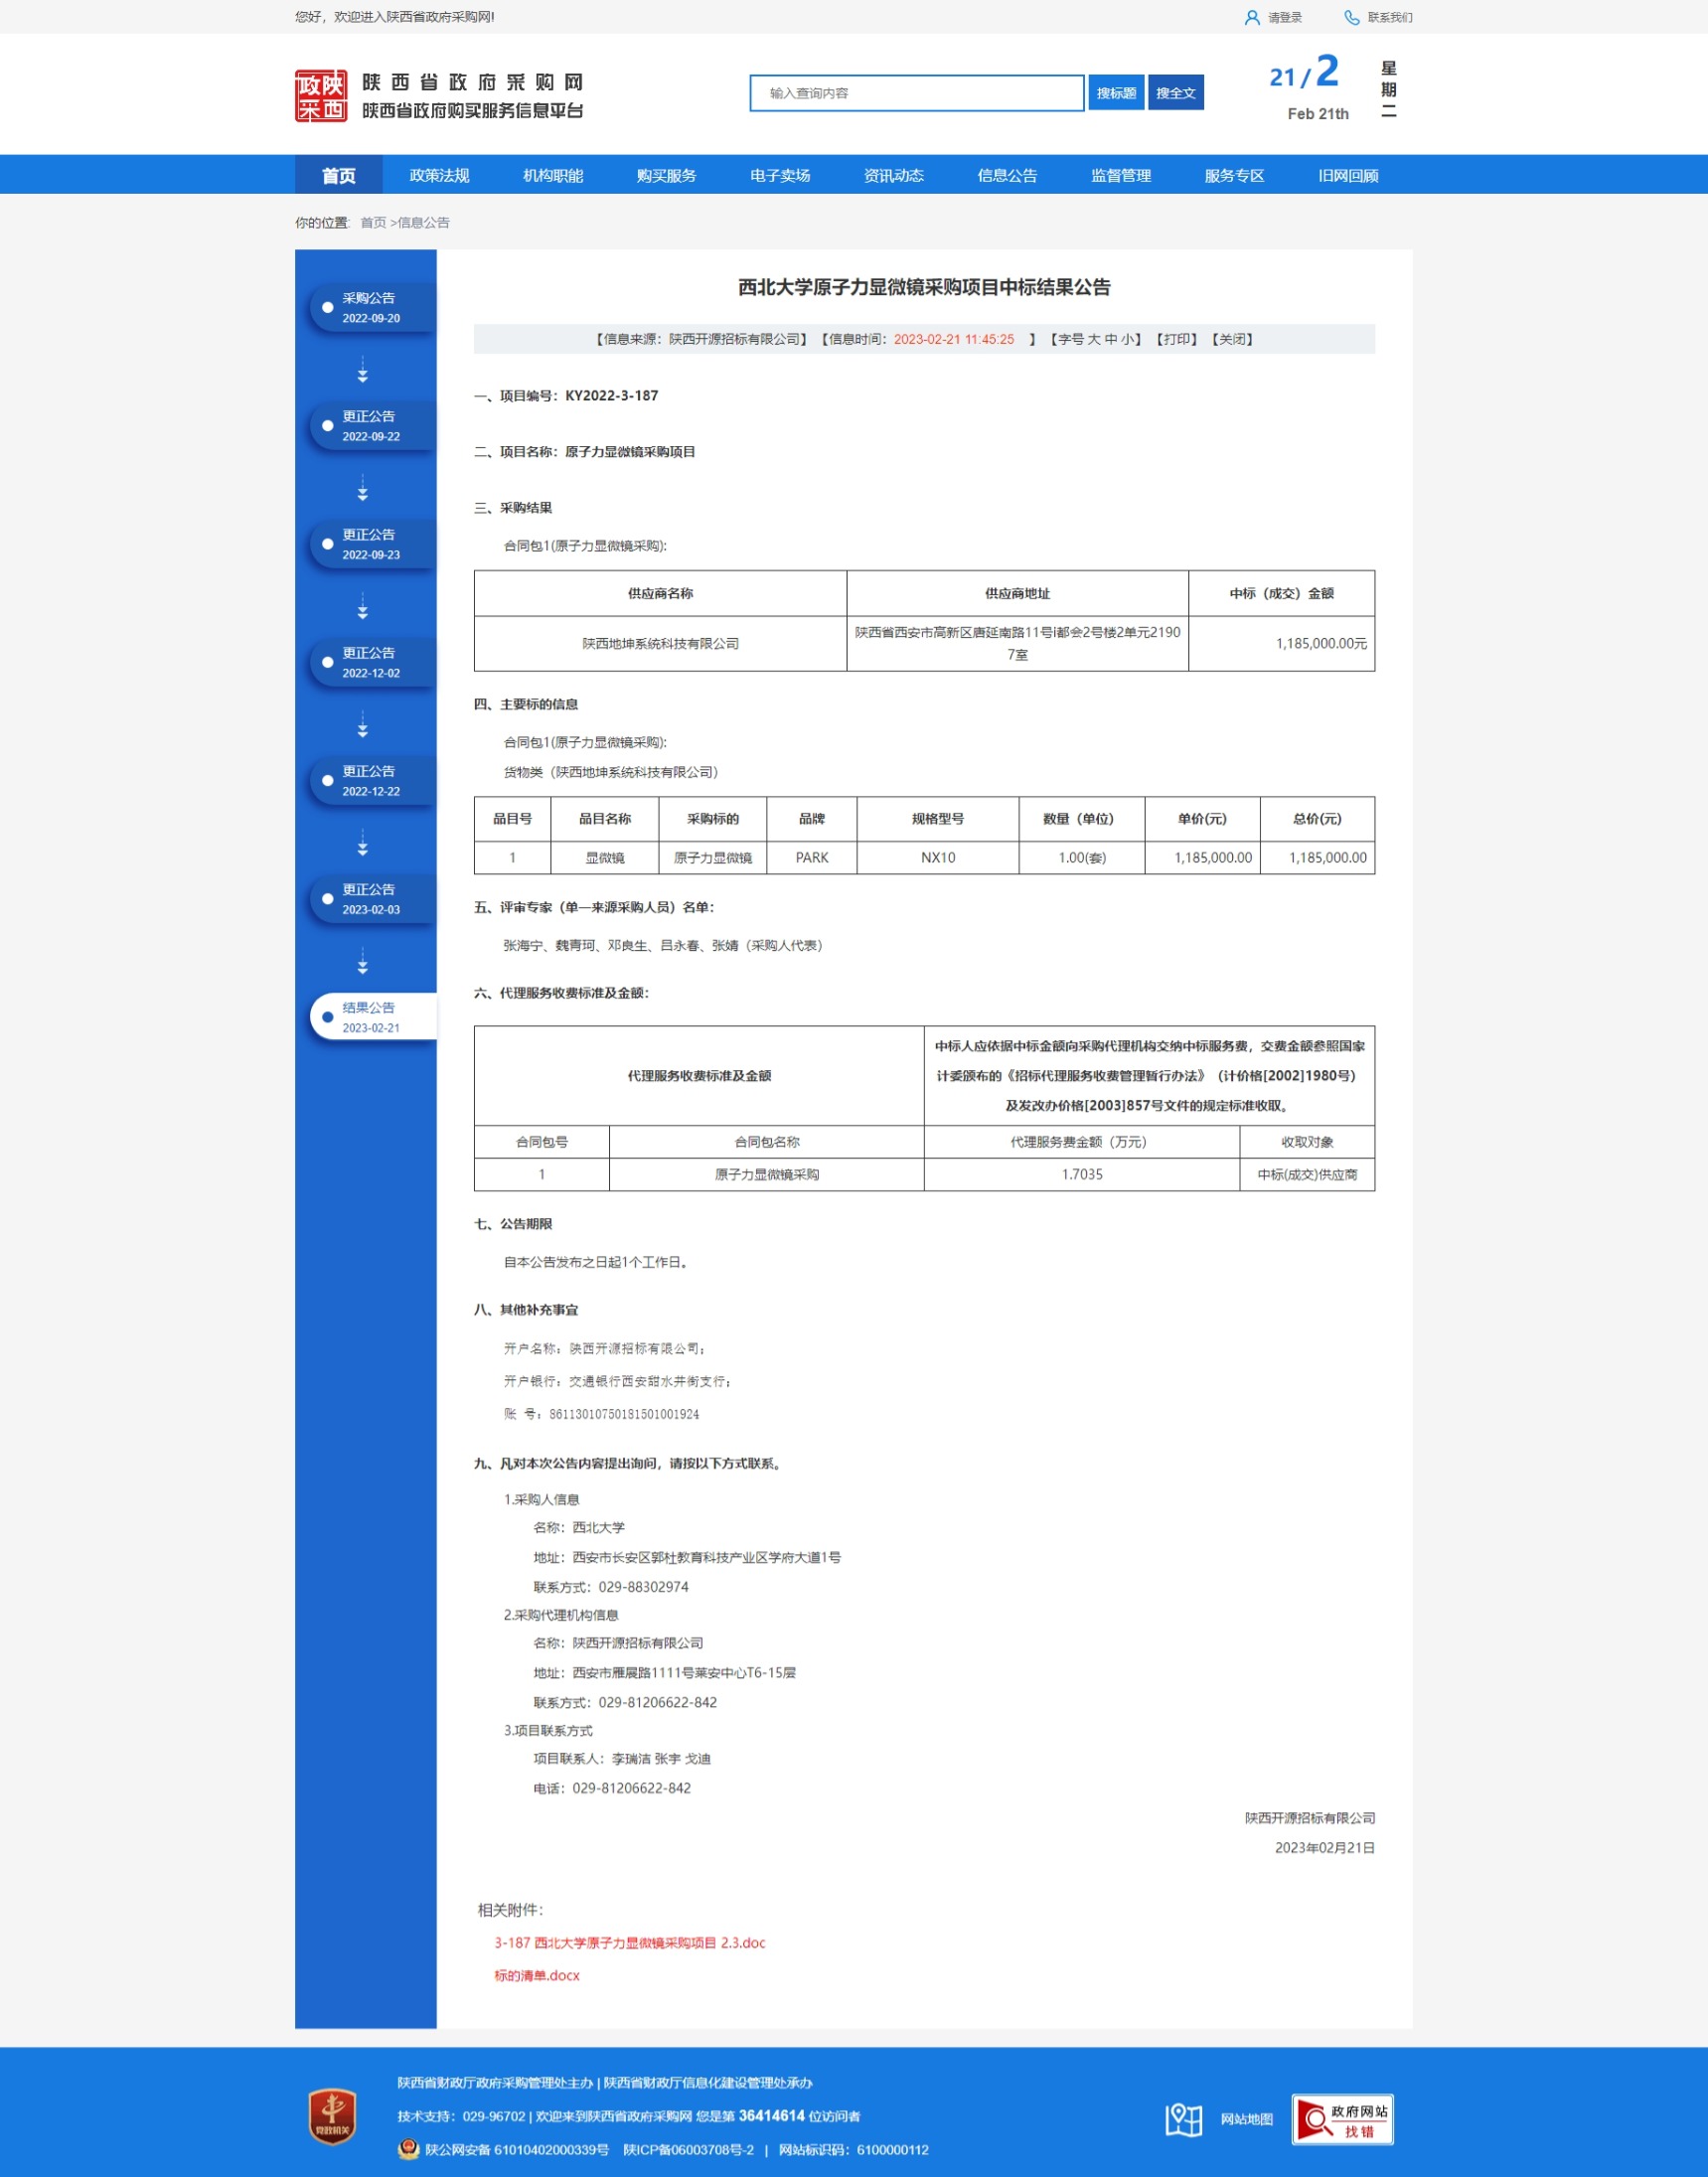
Task: Click the Shaanxi procurement site logo
Action: tap(321, 96)
